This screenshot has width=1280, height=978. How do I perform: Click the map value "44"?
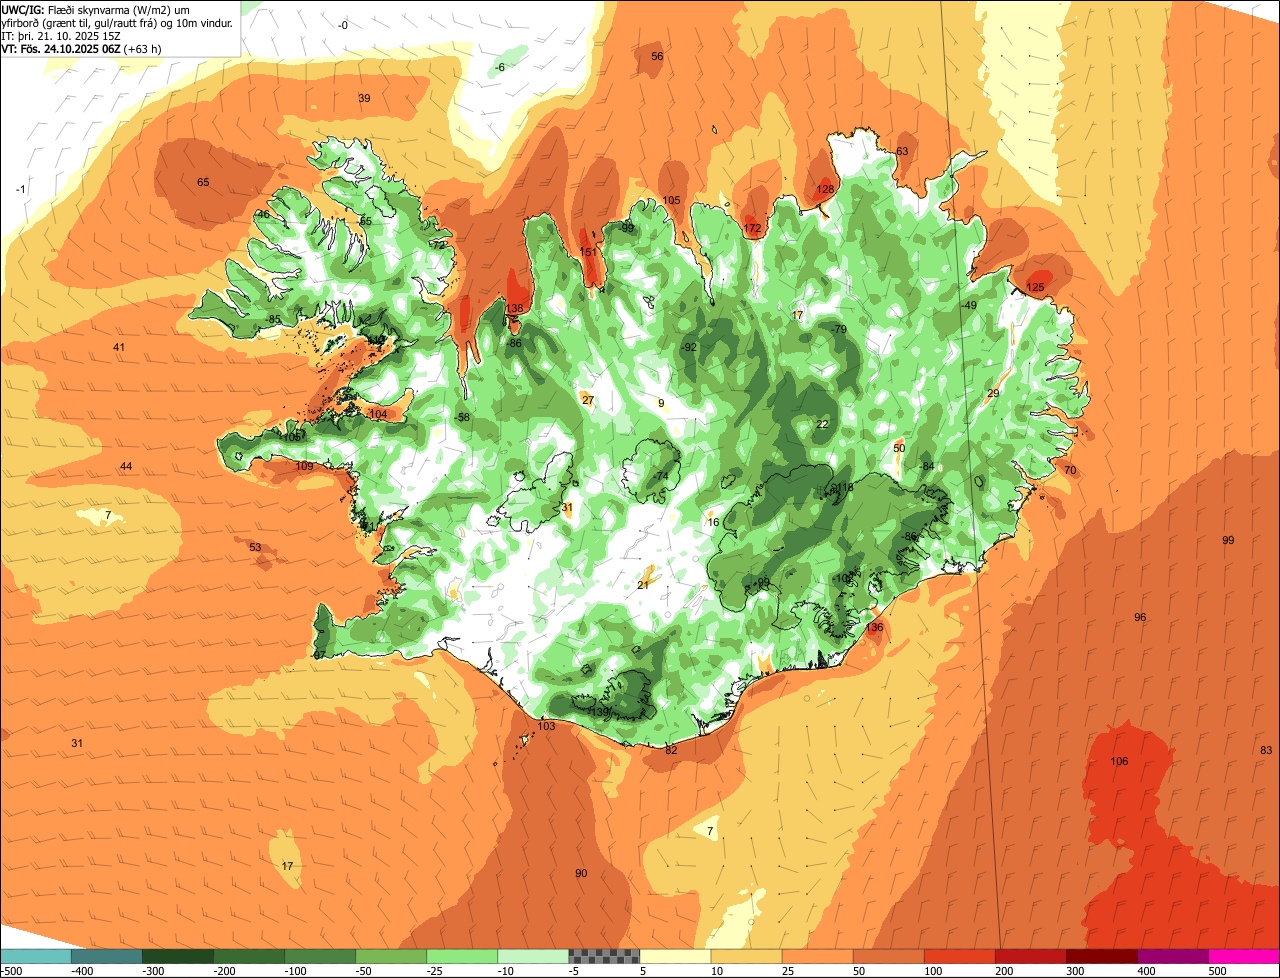coord(126,466)
